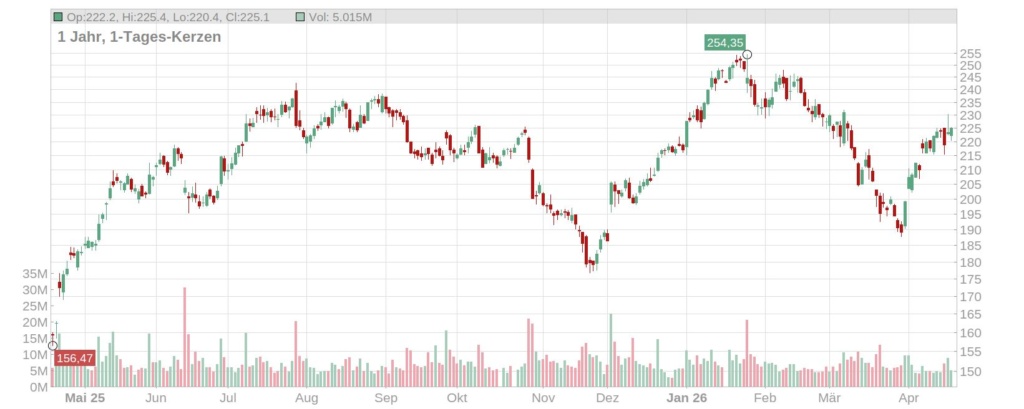This screenshot has width=1024, height=409.
Task: Select the 'Jan 26' label on time axis
Action: point(687,398)
